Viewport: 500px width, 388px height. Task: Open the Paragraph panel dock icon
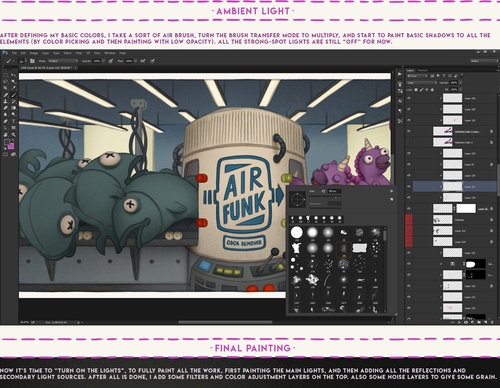click(400, 111)
